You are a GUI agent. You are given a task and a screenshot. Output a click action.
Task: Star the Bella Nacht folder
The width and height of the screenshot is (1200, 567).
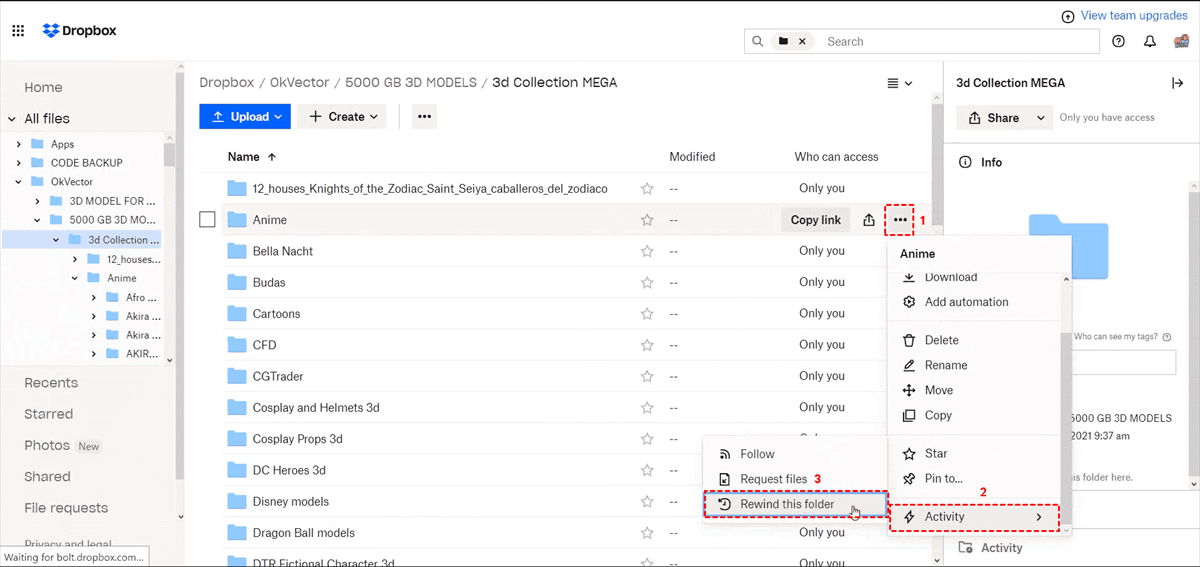pos(647,251)
